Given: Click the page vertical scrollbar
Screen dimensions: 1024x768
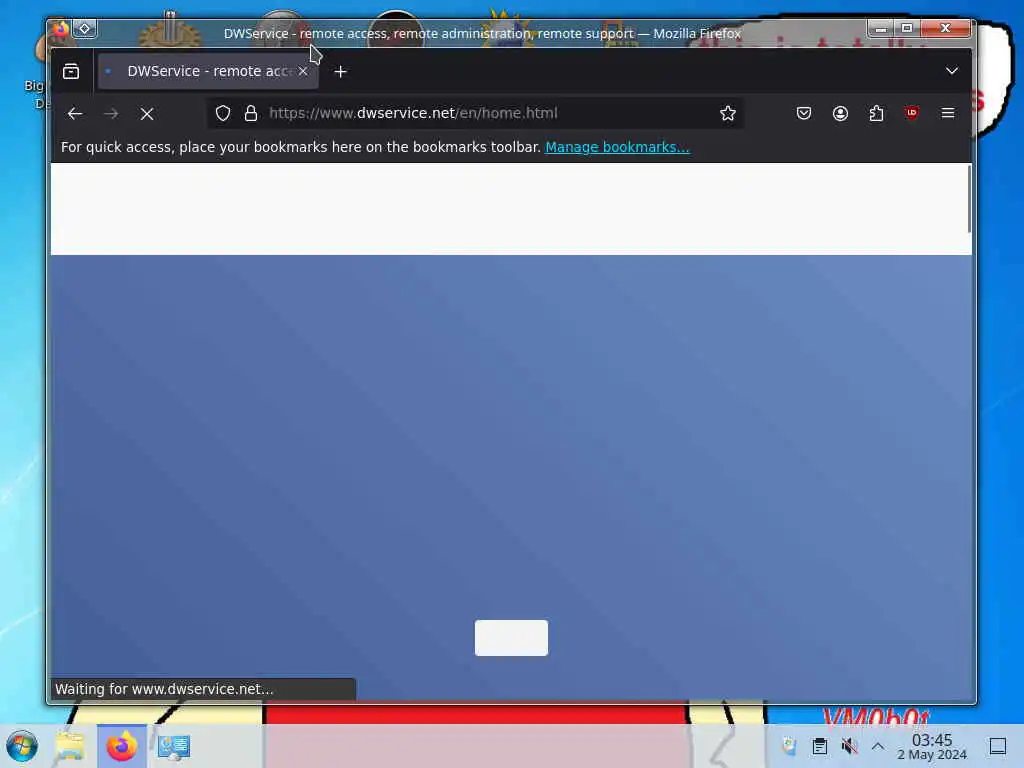Looking at the screenshot, I should point(969,199).
